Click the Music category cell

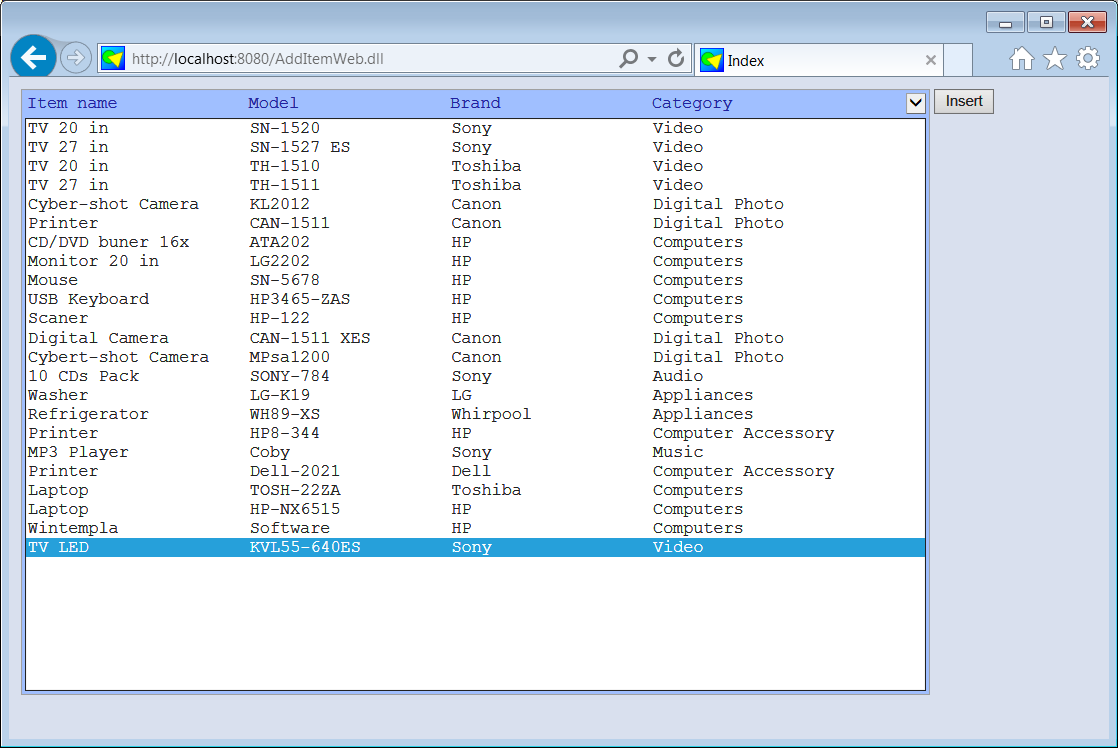(x=677, y=452)
